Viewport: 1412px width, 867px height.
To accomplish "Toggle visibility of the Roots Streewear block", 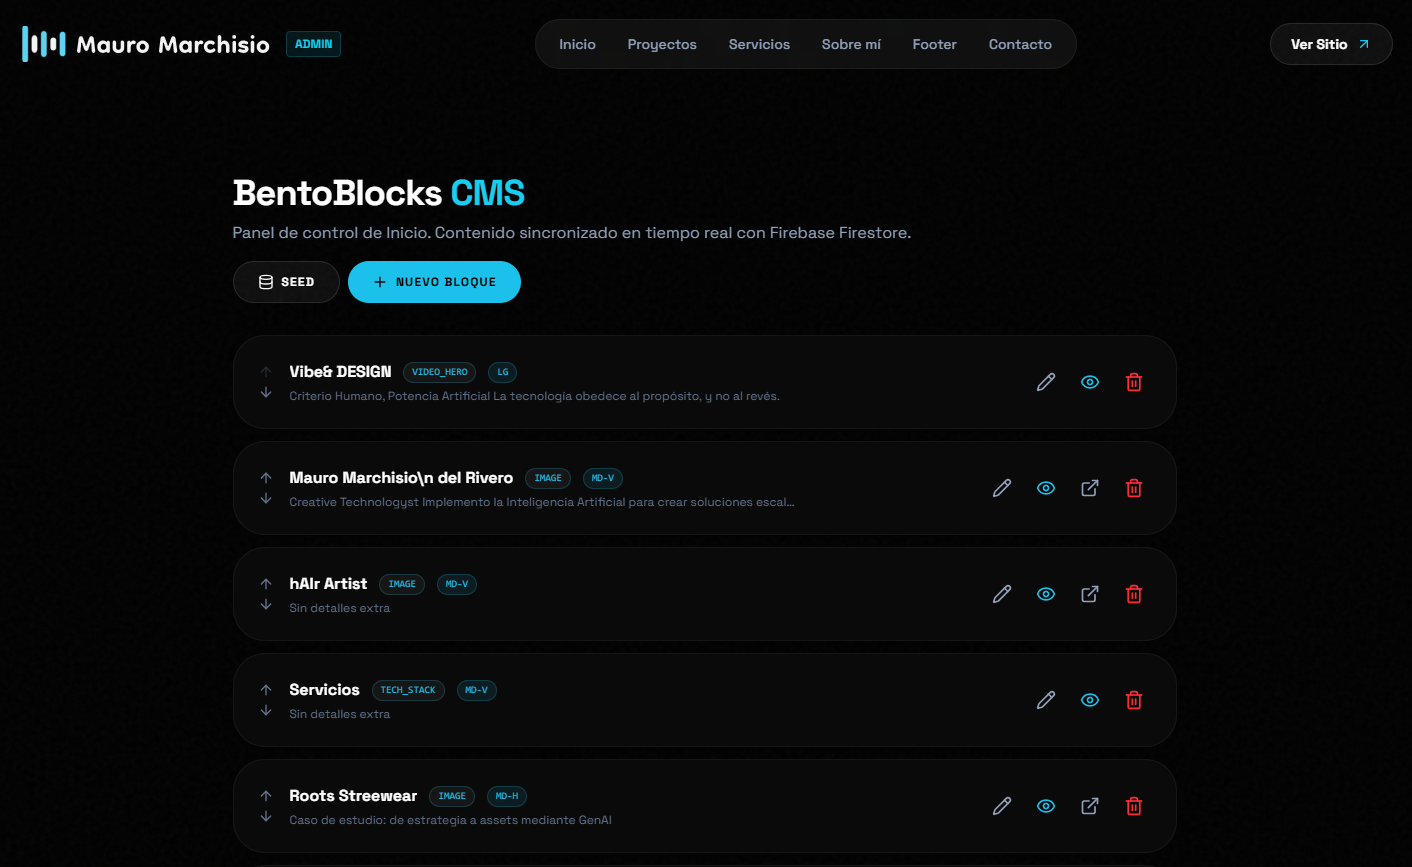I will [1046, 806].
